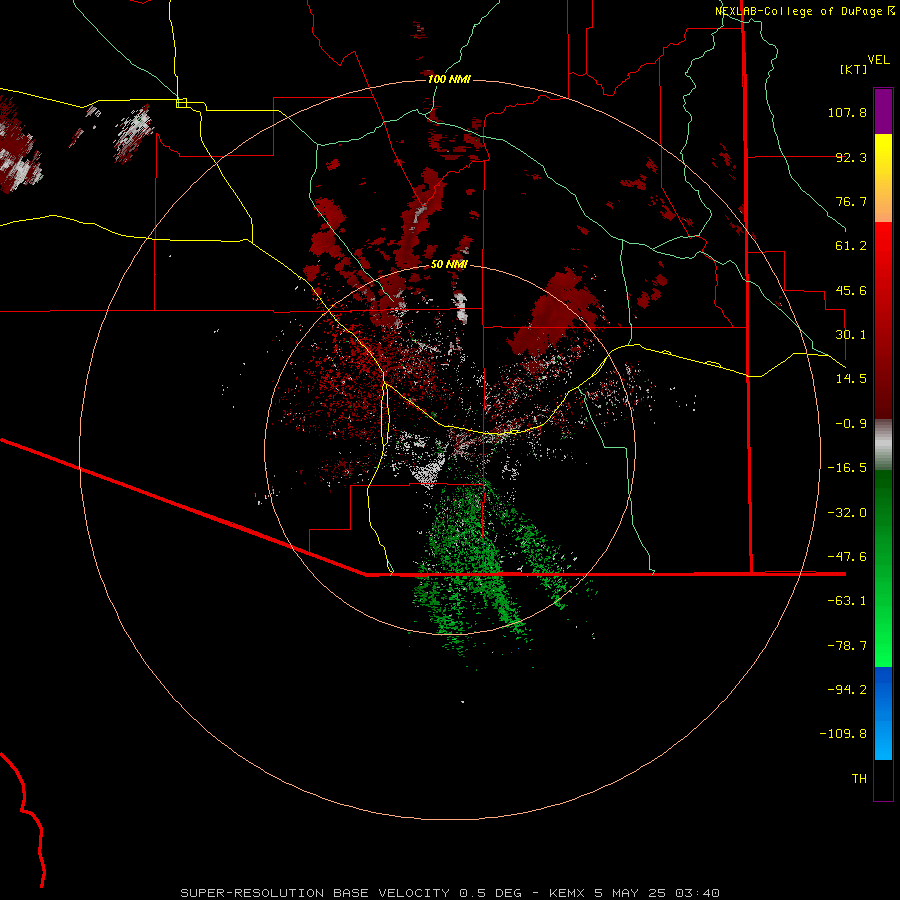900x900 pixels.
Task: Click the -63.1 velocity scale value
Action: click(x=847, y=601)
